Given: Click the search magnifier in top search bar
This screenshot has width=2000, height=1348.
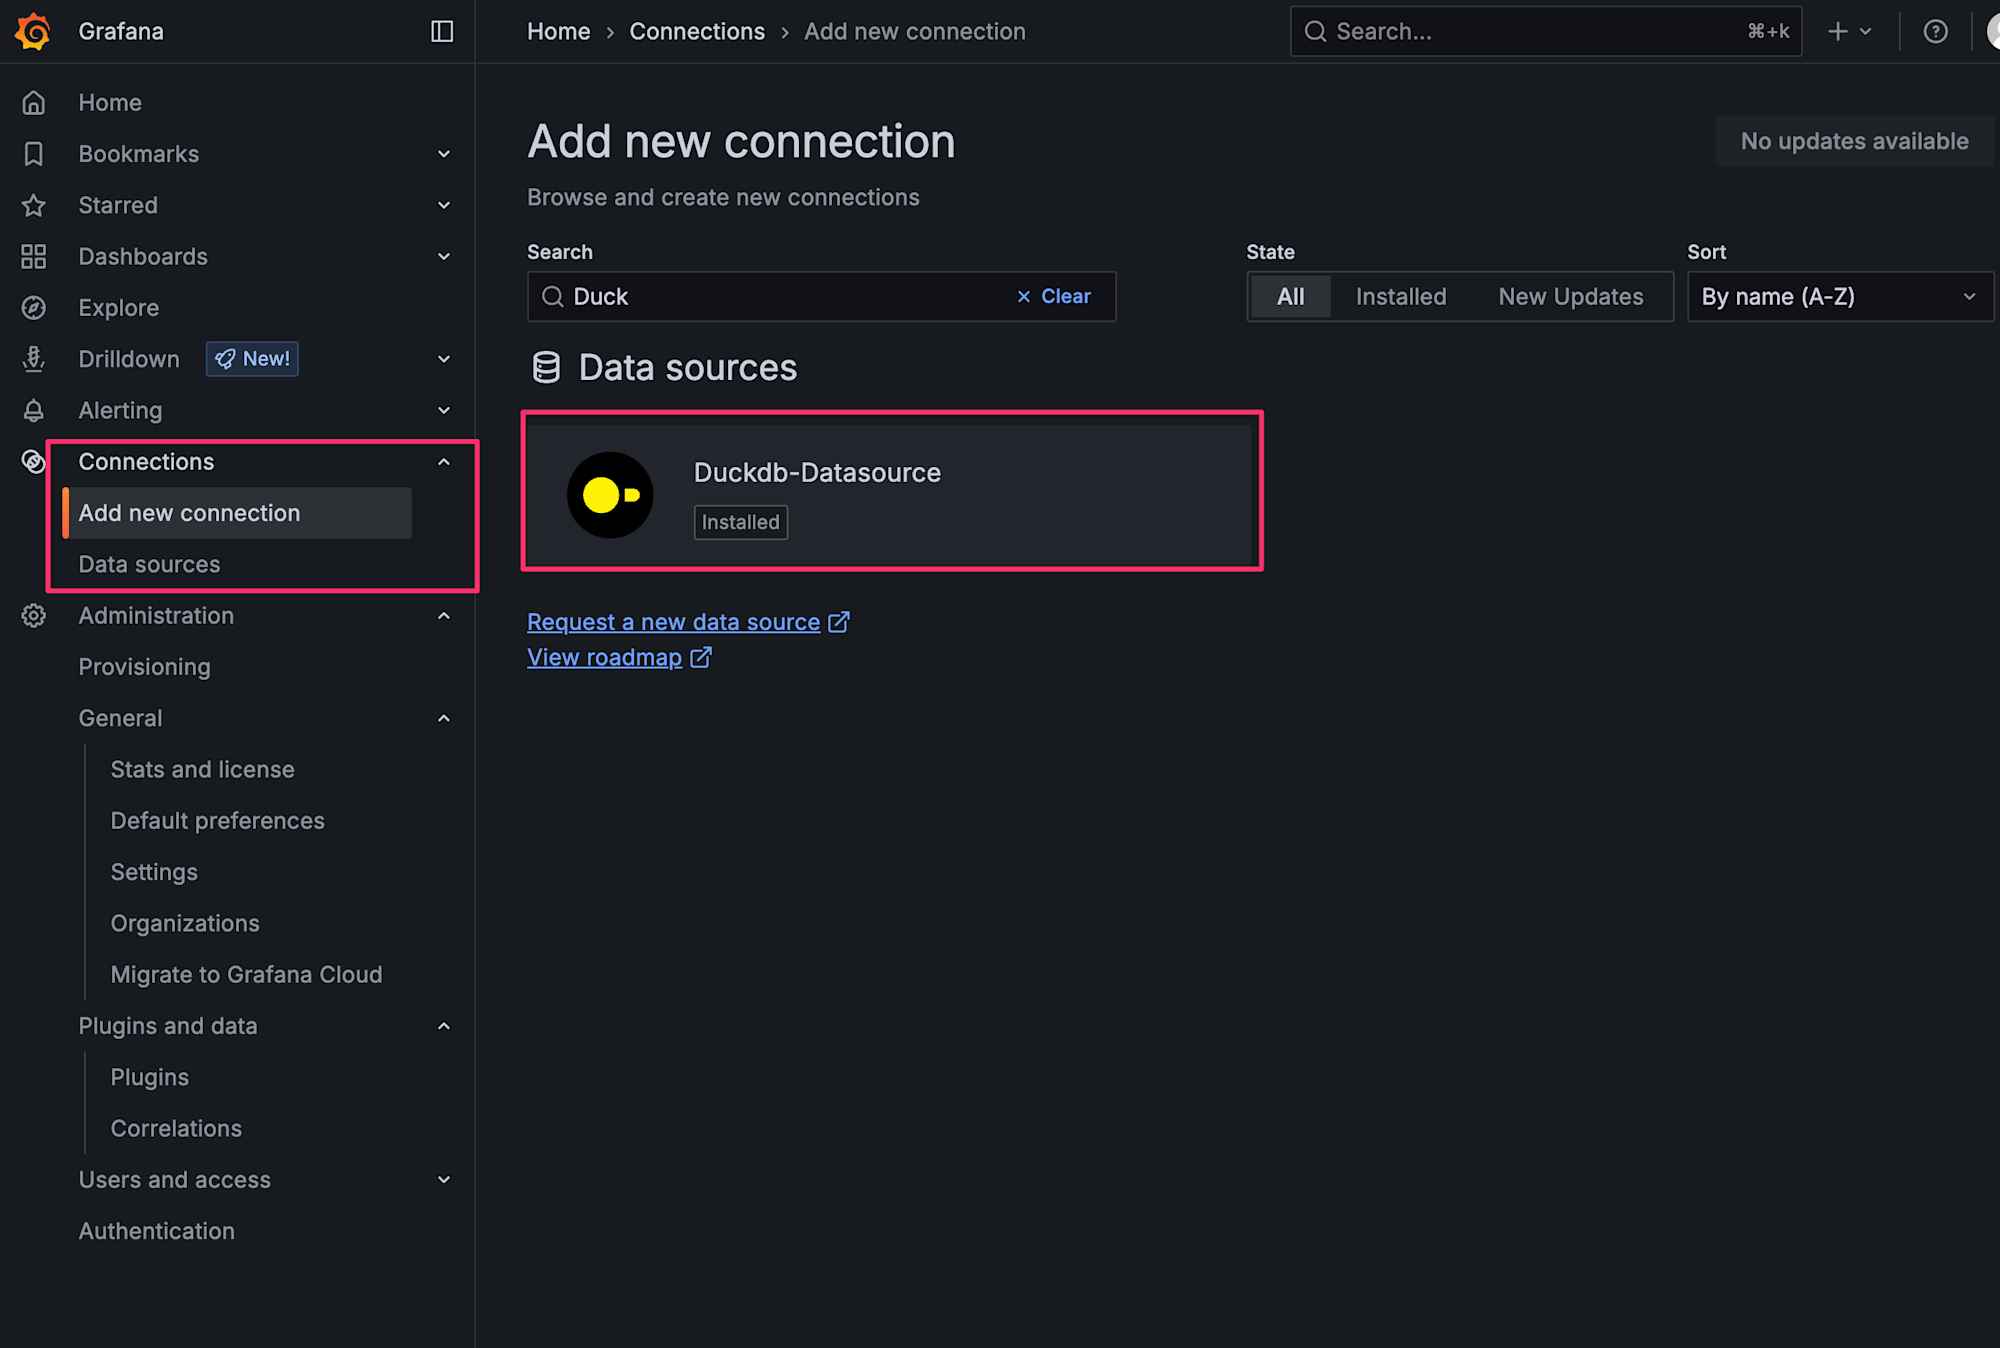Looking at the screenshot, I should click(x=1316, y=31).
